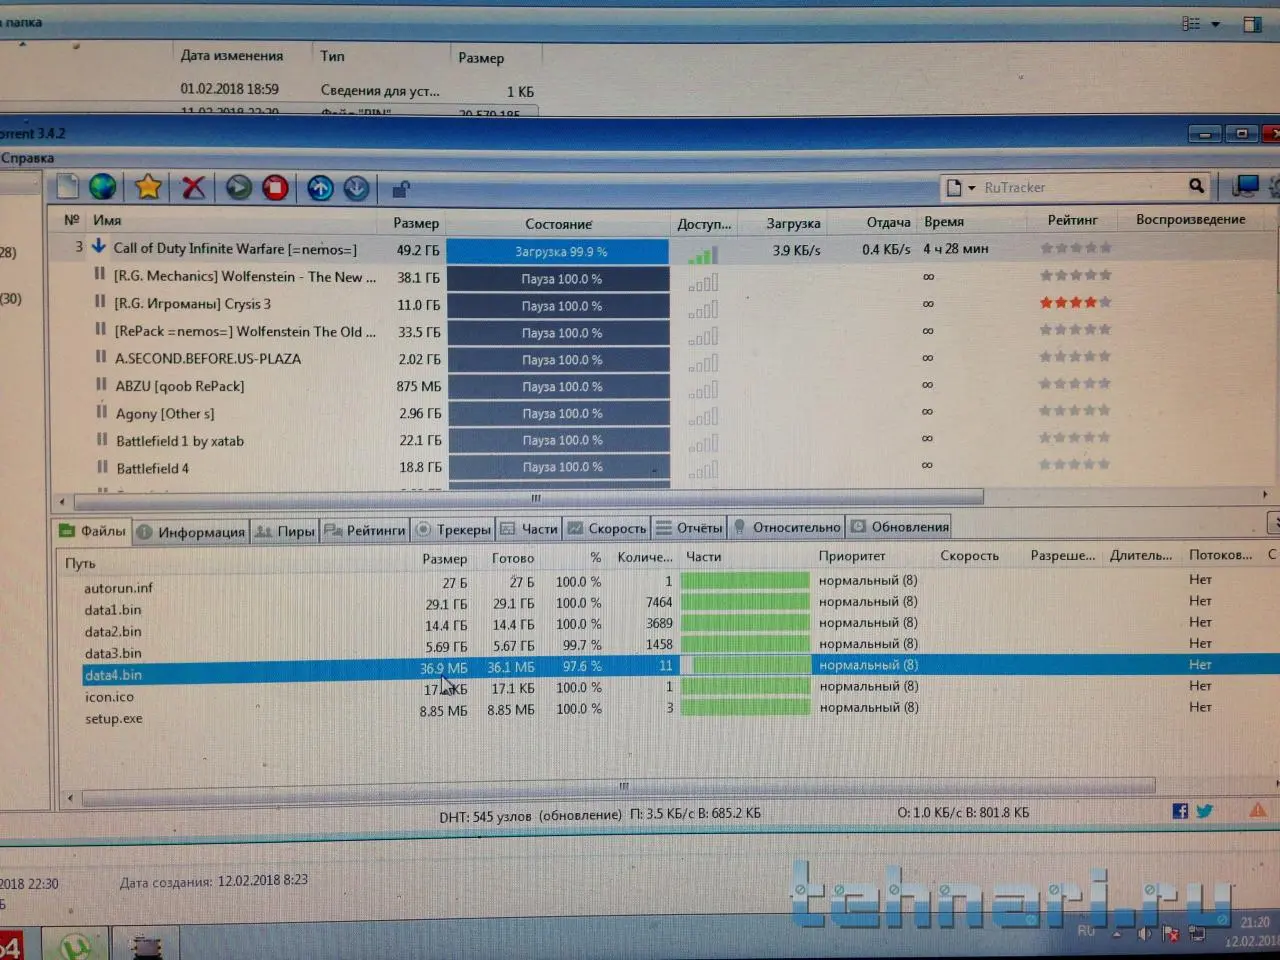This screenshot has height=960, width=1280.
Task: Switch to the Части tab
Action: coord(529,528)
